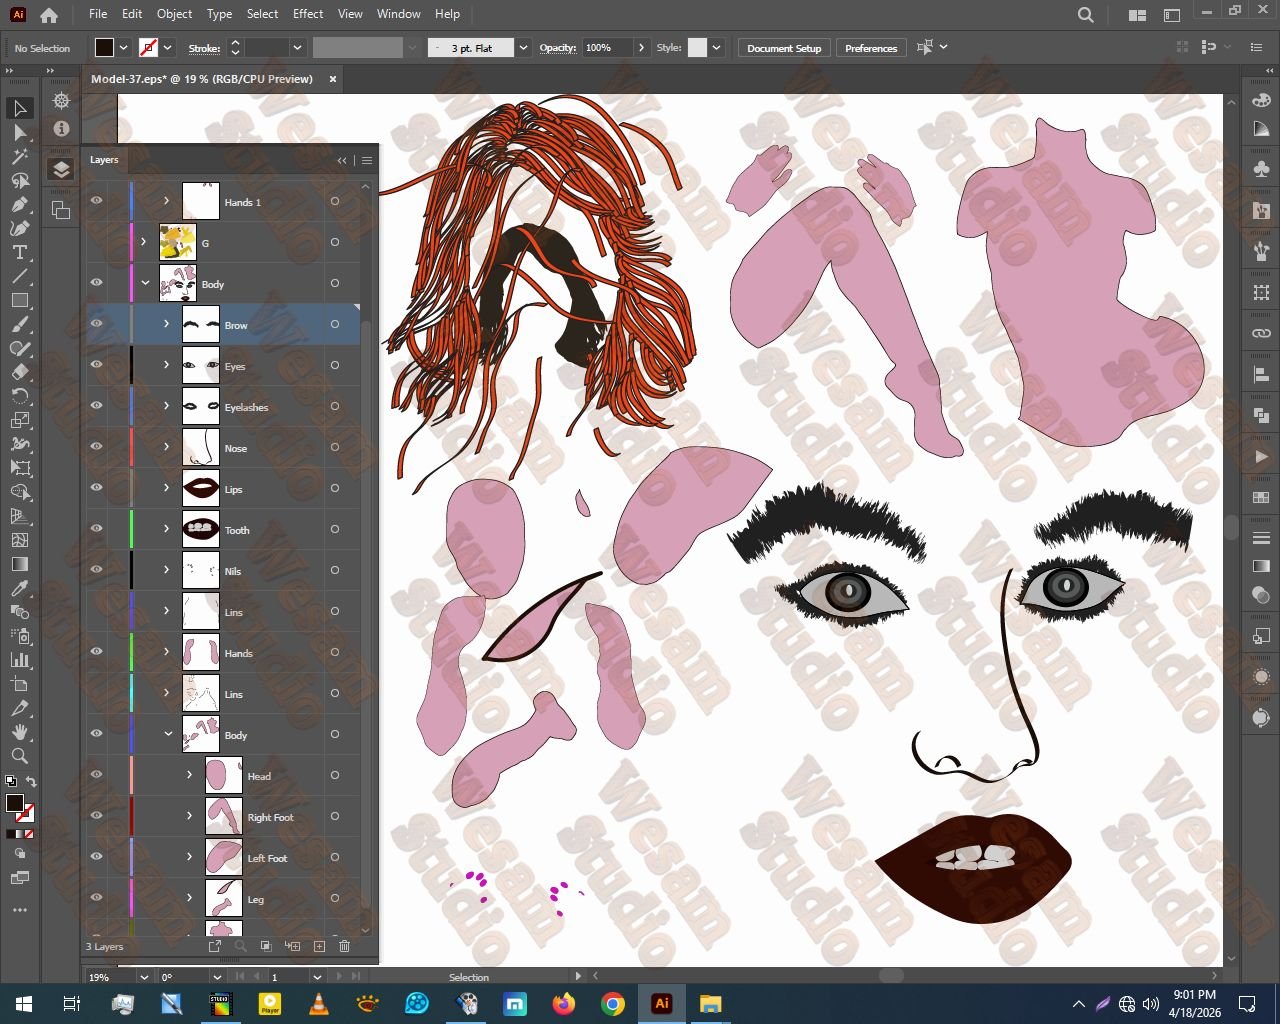Open the graphic Style dropdown
1280x1024 pixels.
point(716,48)
